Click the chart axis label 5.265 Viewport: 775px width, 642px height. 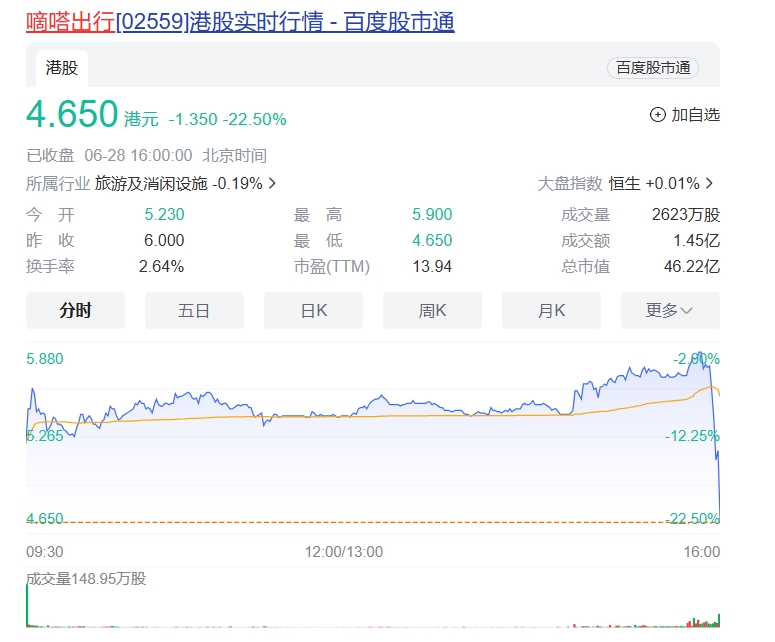[x=45, y=436]
